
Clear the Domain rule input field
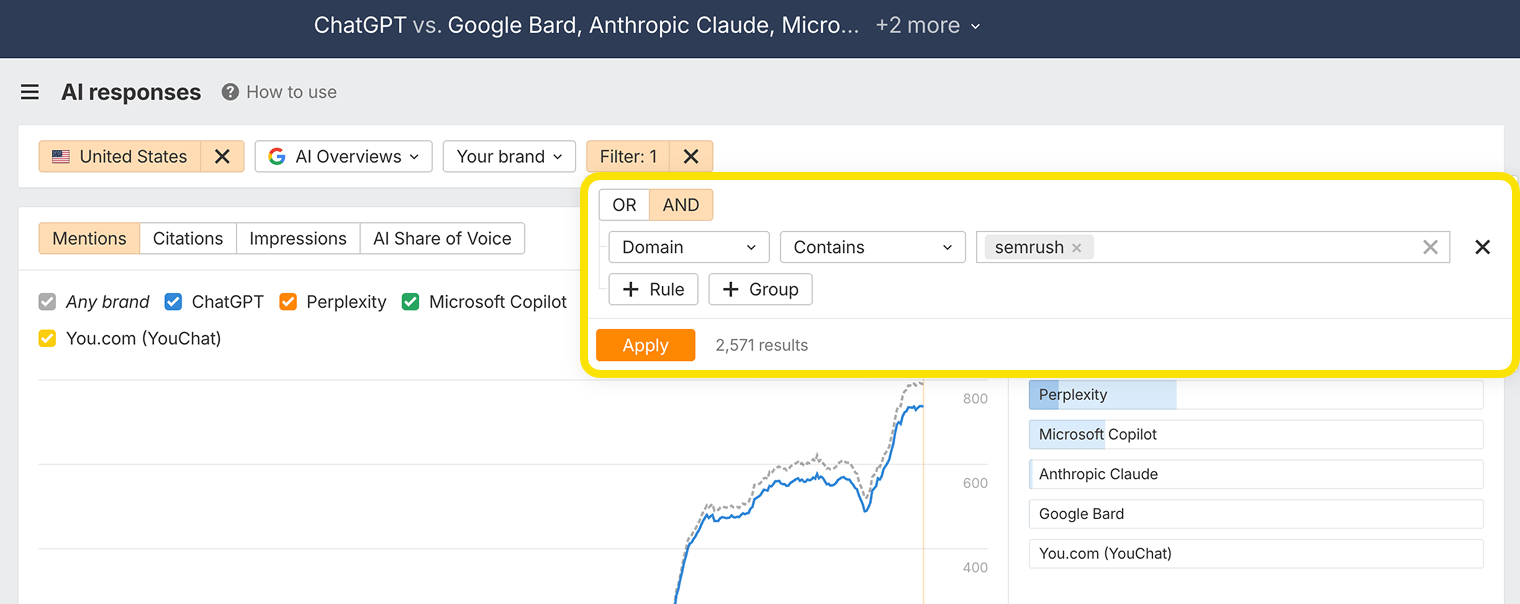tap(1430, 247)
